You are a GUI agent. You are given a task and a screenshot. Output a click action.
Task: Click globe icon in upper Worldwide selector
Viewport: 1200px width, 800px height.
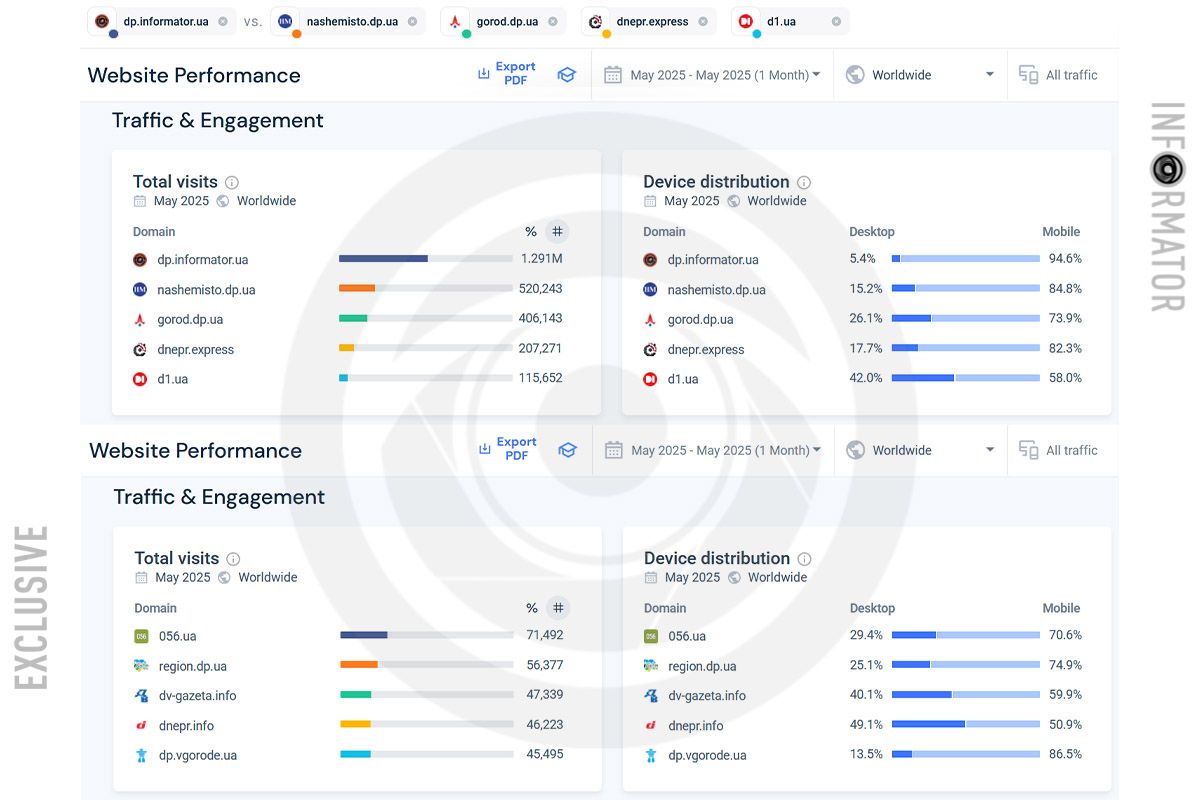coord(855,75)
